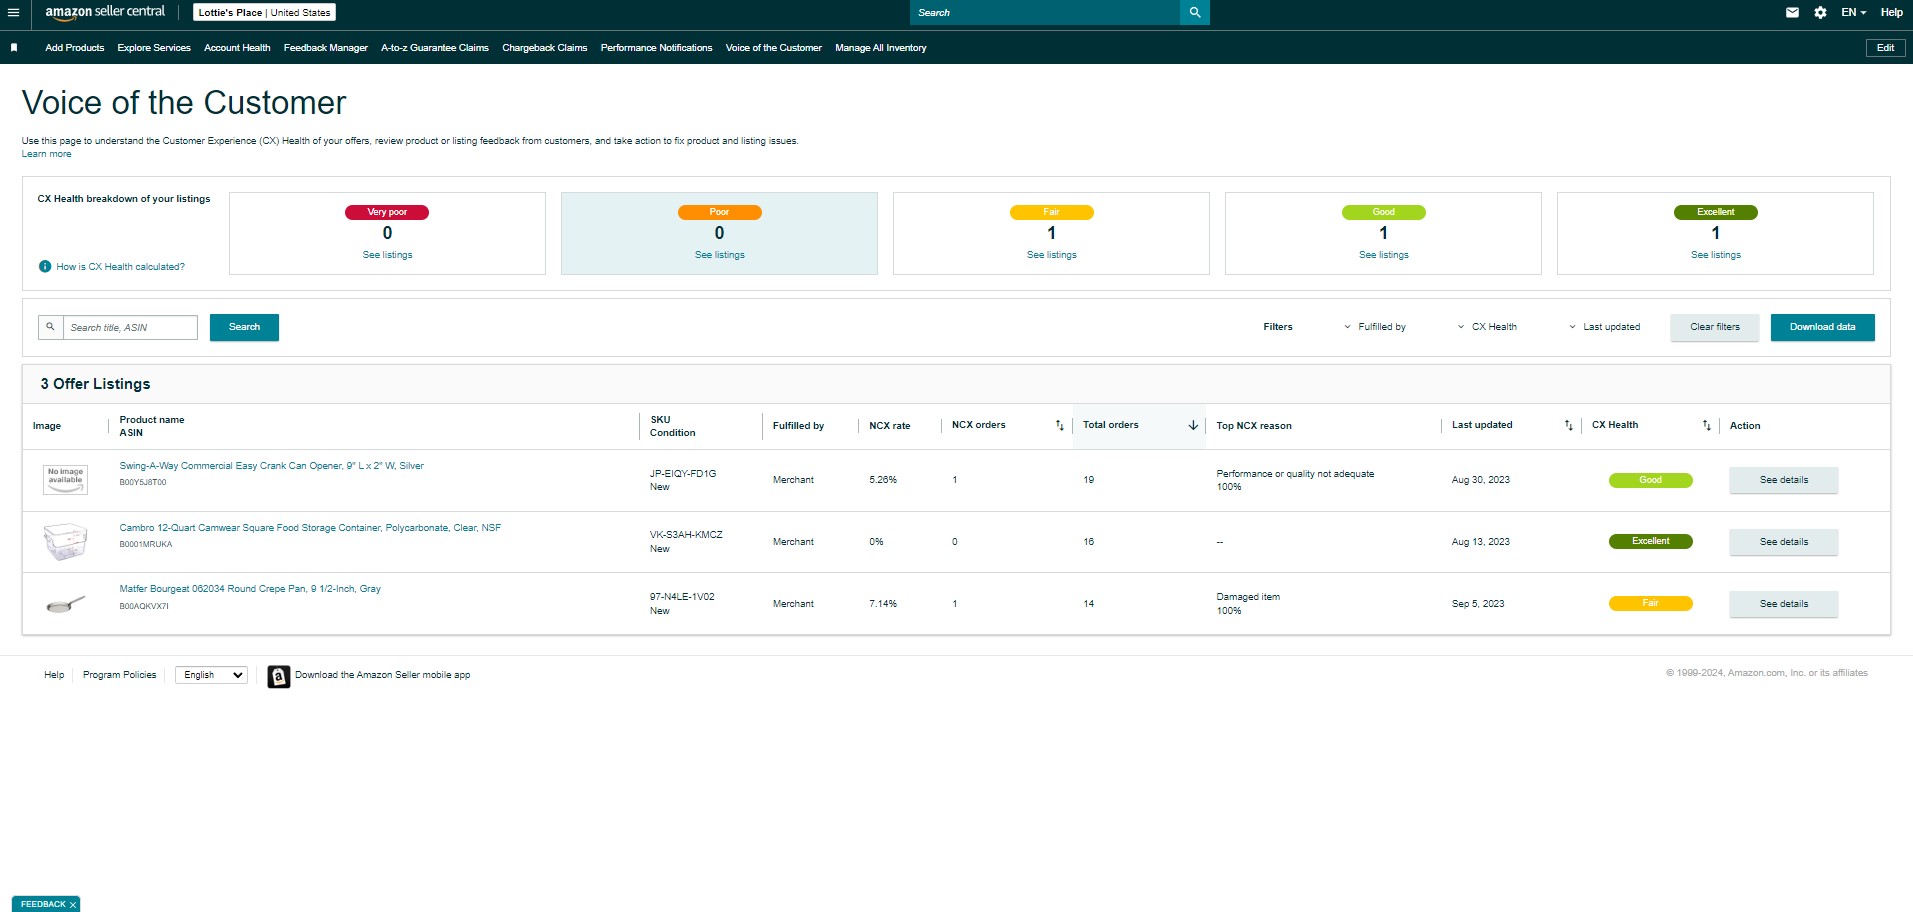Image resolution: width=1913 pixels, height=912 pixels.
Task: Open the Matfer crepe pan thumbnail
Action: click(x=66, y=604)
